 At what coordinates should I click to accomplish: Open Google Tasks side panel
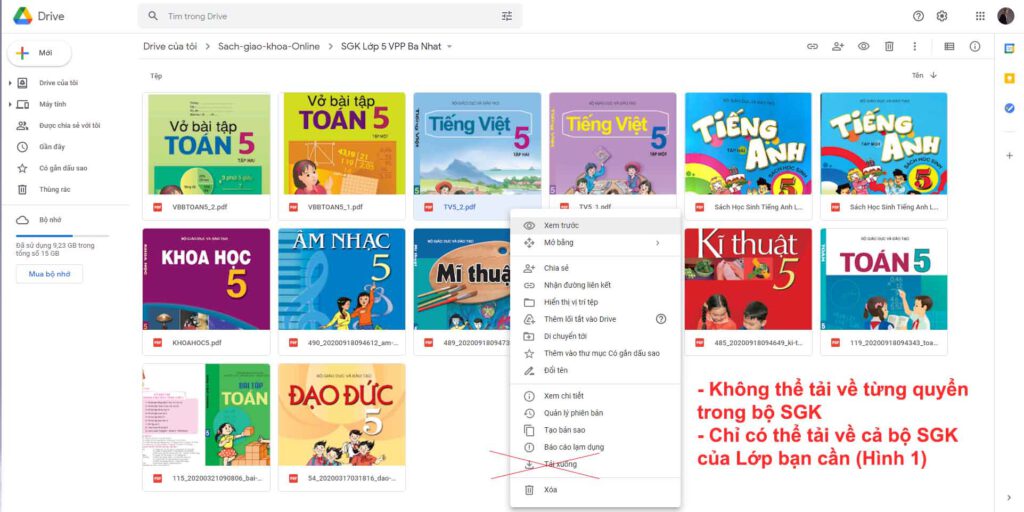tap(1010, 108)
